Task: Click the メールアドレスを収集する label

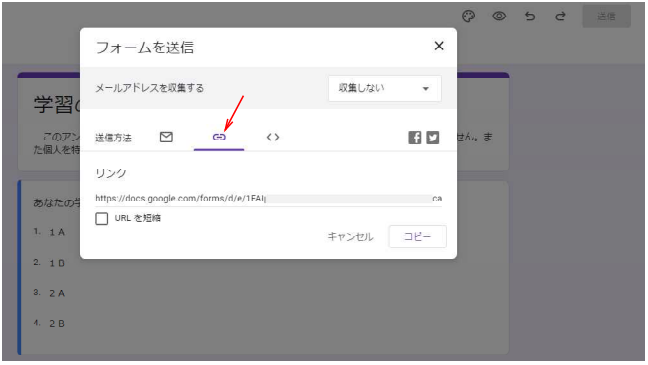Action: pos(150,88)
